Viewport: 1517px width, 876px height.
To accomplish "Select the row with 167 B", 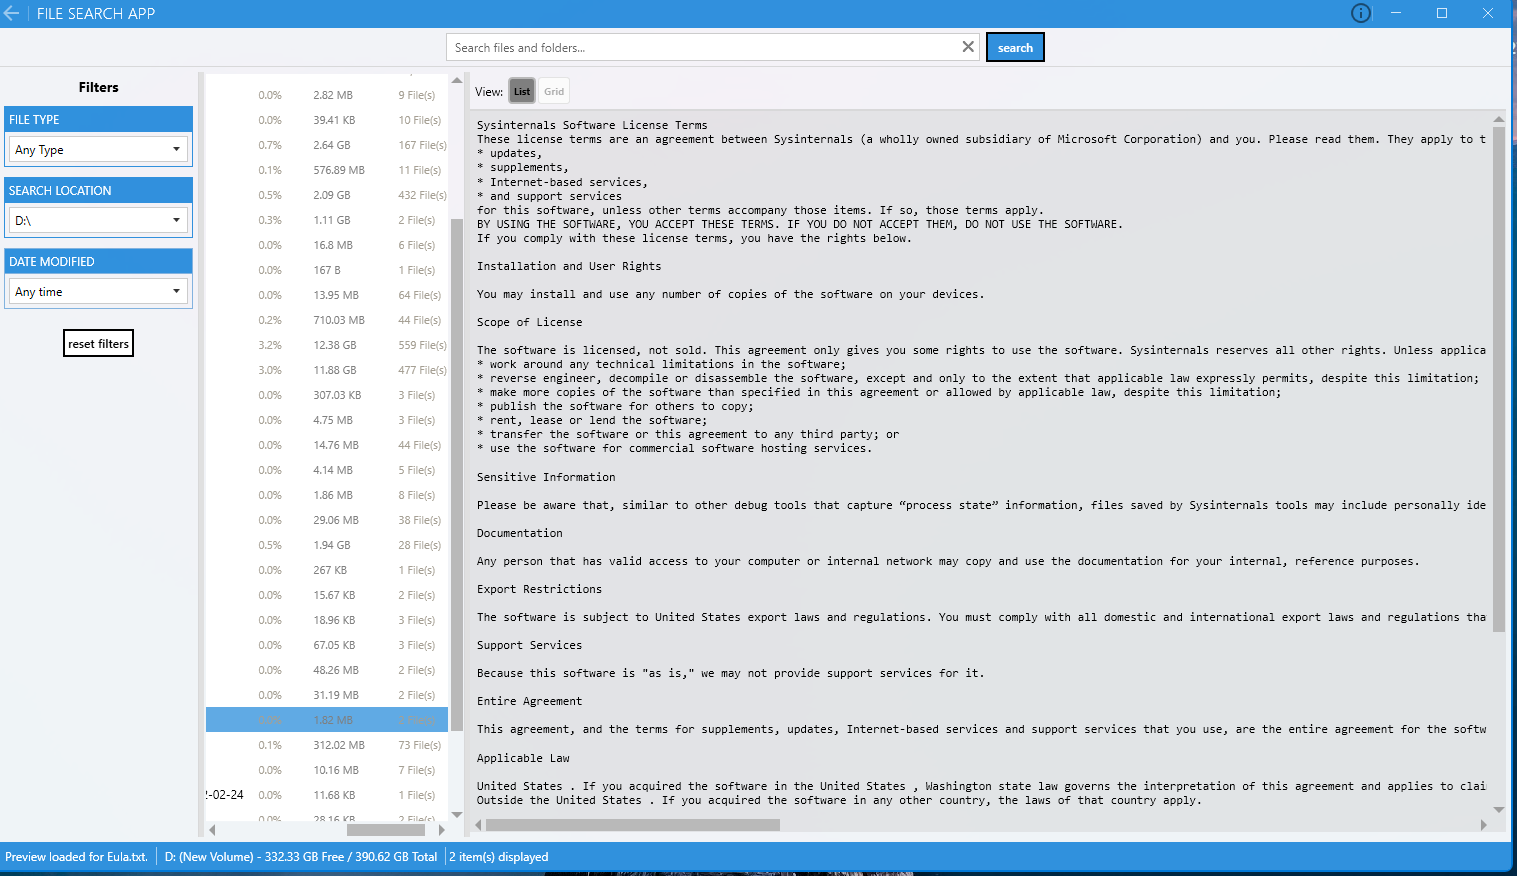I will pyautogui.click(x=327, y=270).
